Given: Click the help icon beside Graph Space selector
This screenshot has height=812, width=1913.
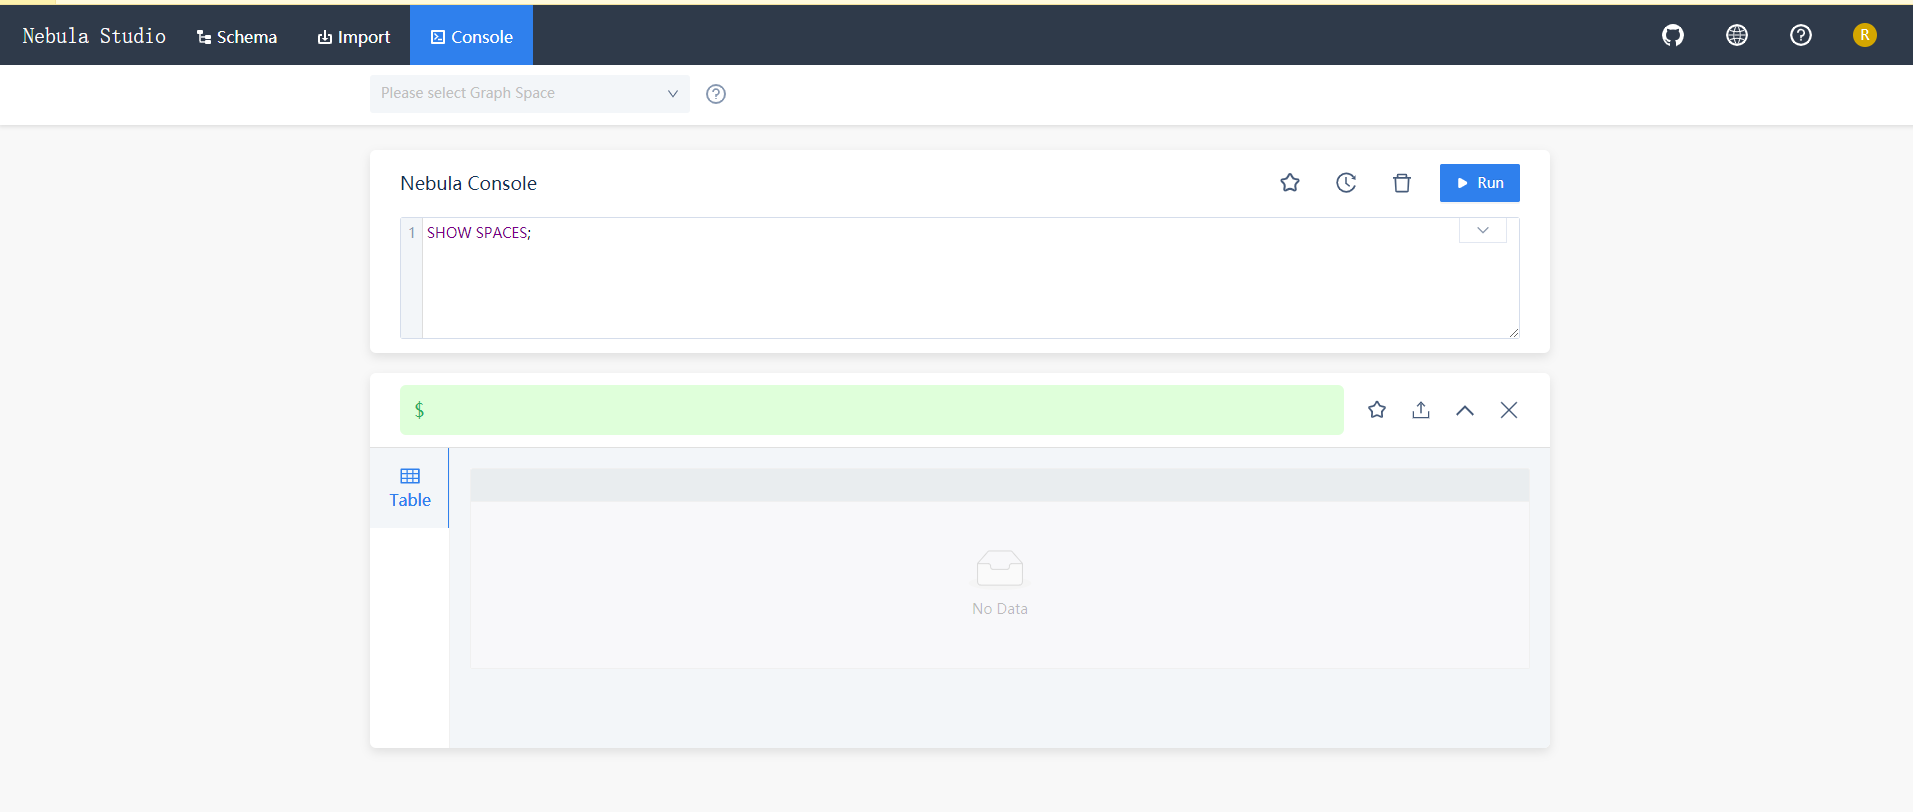Looking at the screenshot, I should [x=716, y=94].
